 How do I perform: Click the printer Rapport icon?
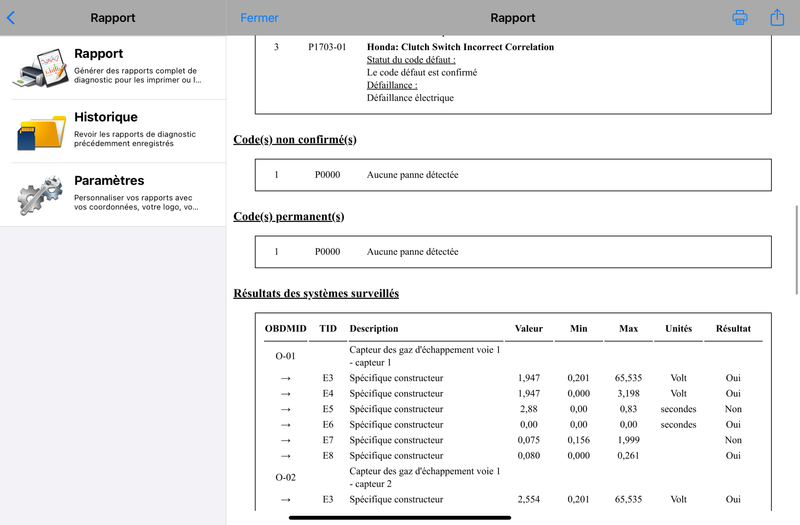tap(41, 67)
